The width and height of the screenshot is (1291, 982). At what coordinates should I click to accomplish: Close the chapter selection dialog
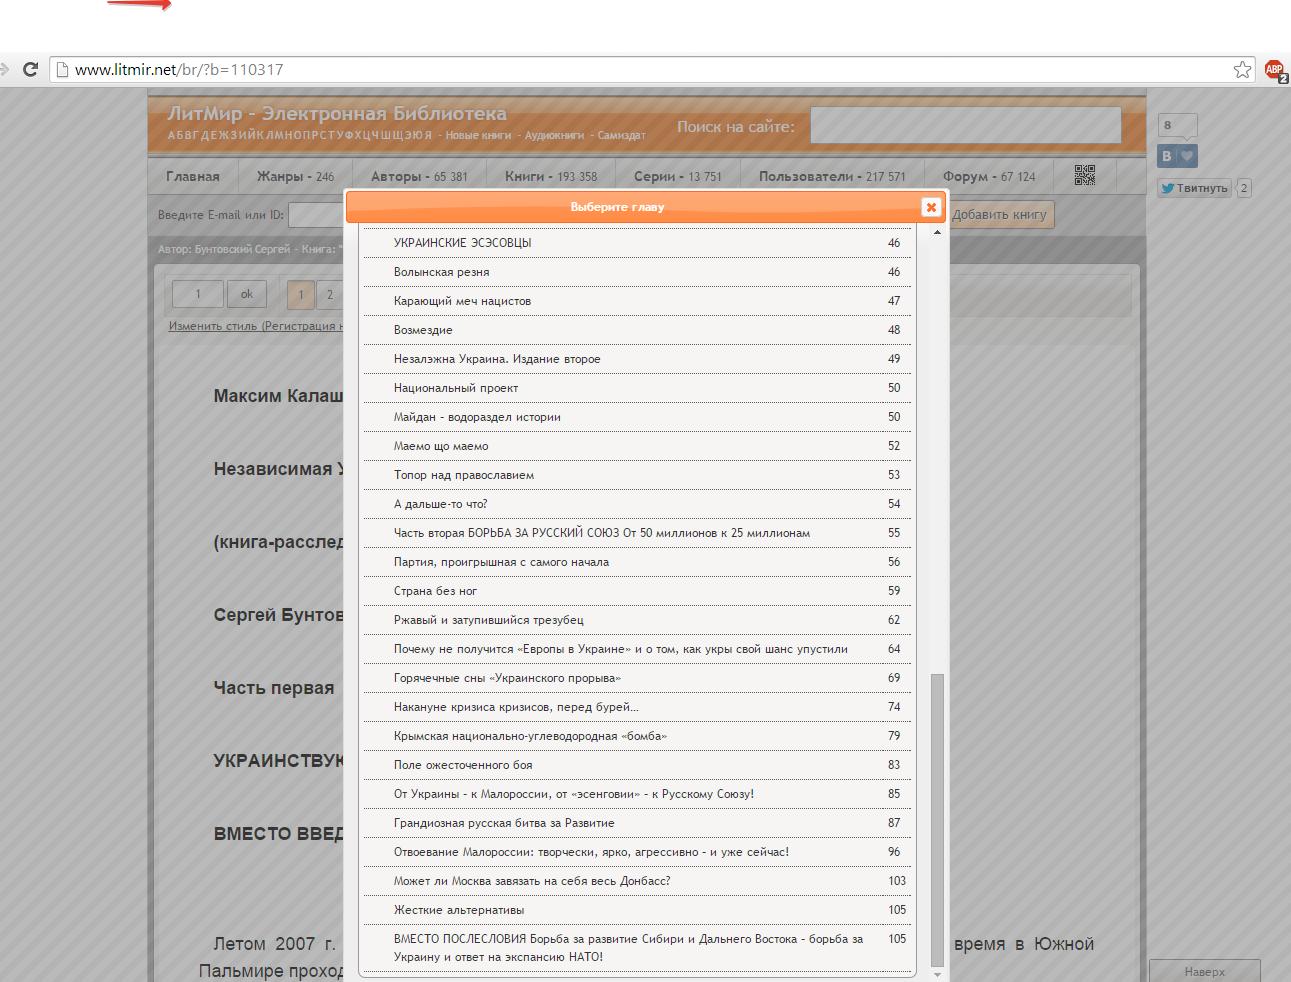[931, 207]
